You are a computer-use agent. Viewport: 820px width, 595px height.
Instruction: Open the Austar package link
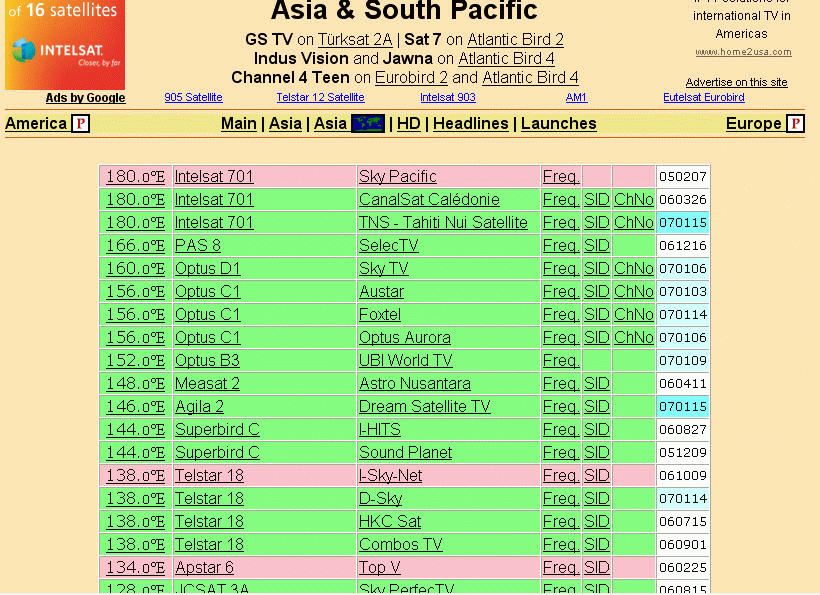(381, 292)
